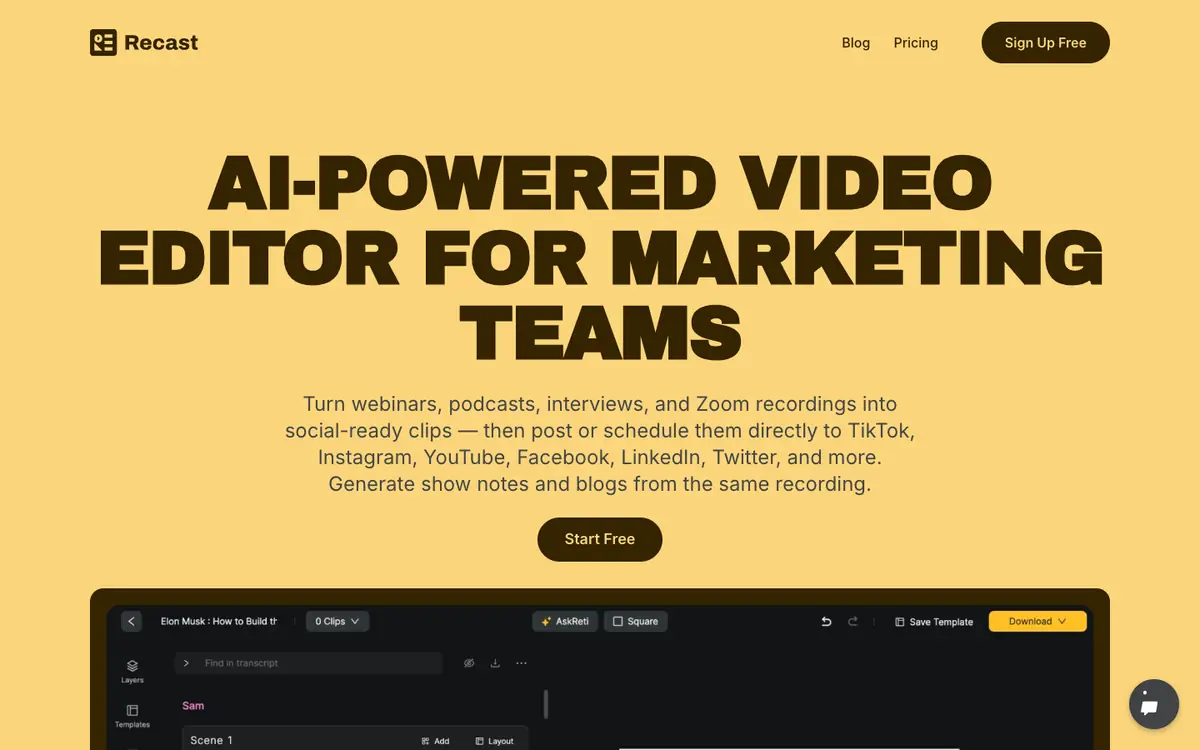1200x750 pixels.
Task: Click the Find in transcript field
Action: pyautogui.click(x=308, y=663)
